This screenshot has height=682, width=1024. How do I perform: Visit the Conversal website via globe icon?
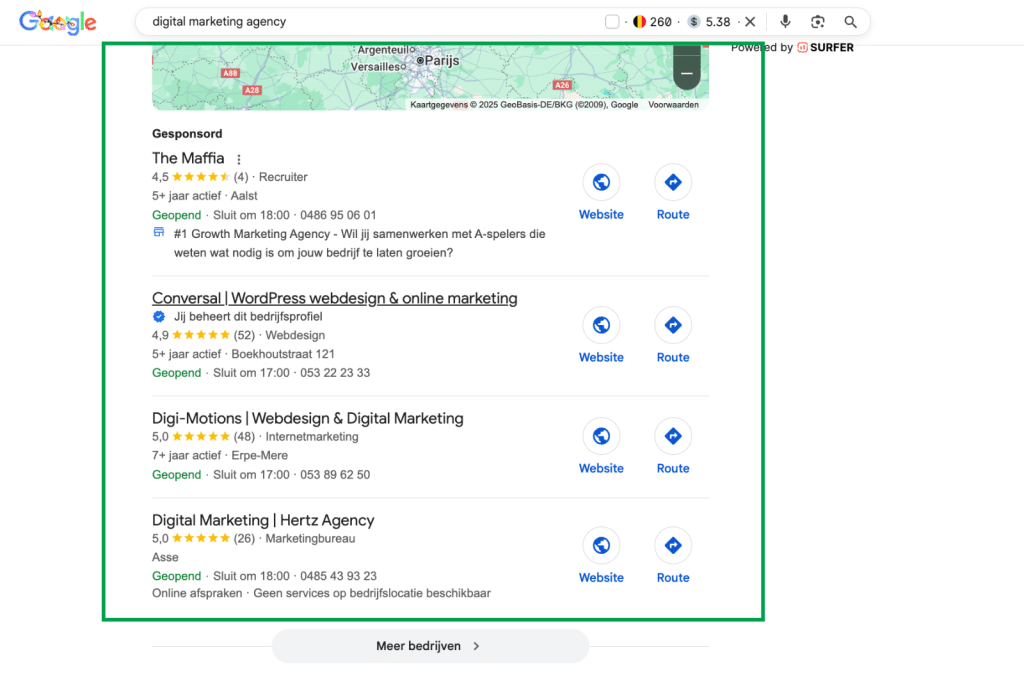coord(601,326)
